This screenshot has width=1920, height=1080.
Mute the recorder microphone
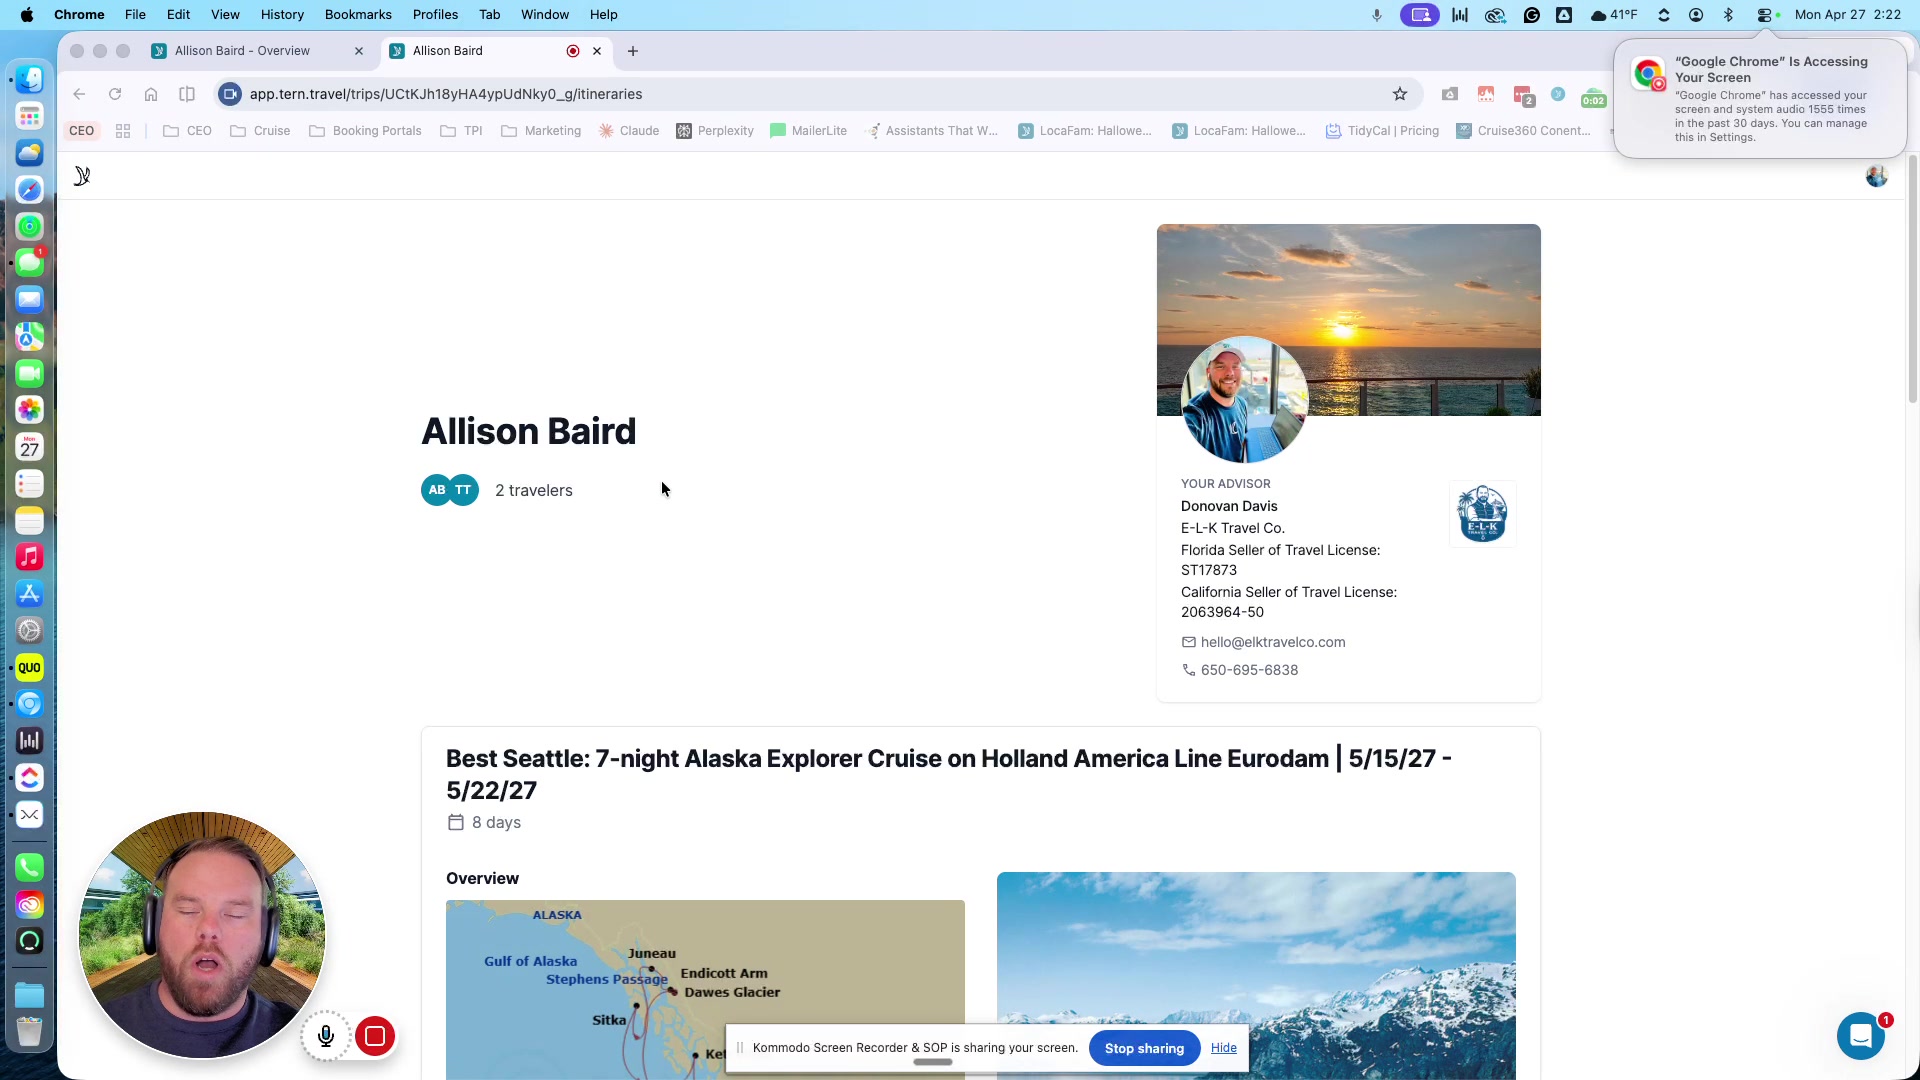tap(326, 1036)
